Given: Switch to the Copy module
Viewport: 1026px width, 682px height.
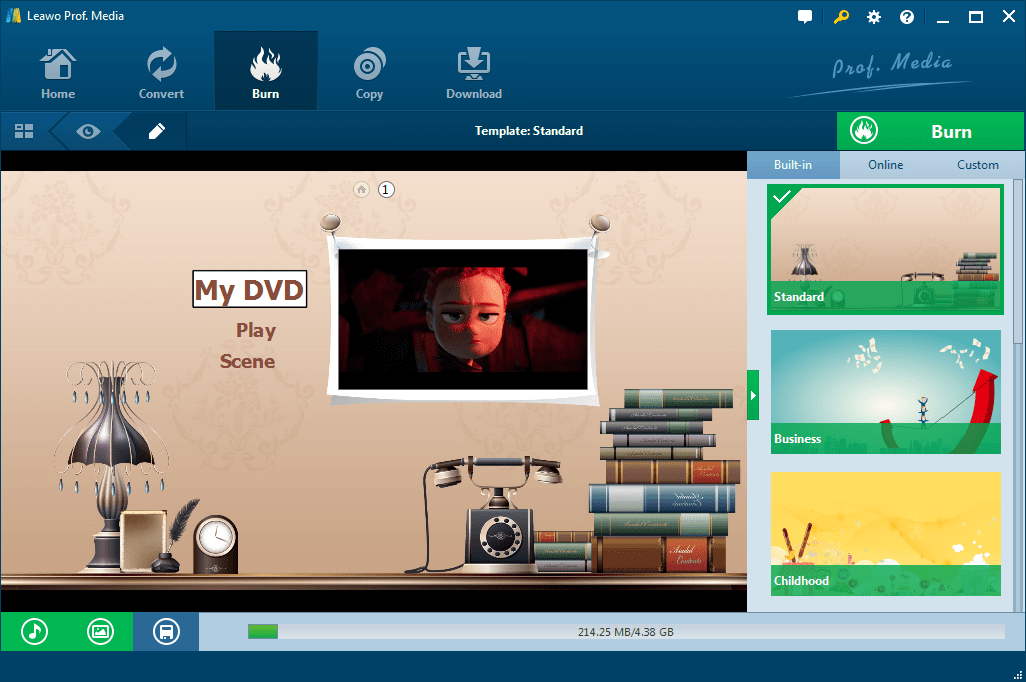Looking at the screenshot, I should (x=369, y=70).
